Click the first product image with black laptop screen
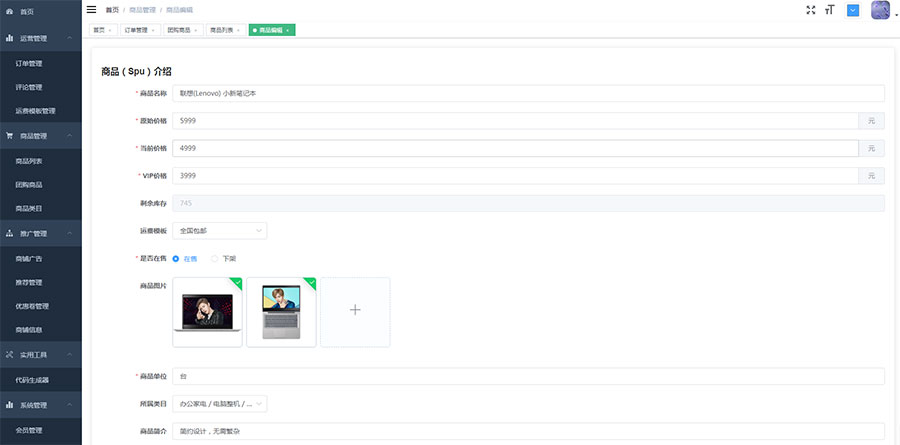900x445 pixels. tap(207, 312)
